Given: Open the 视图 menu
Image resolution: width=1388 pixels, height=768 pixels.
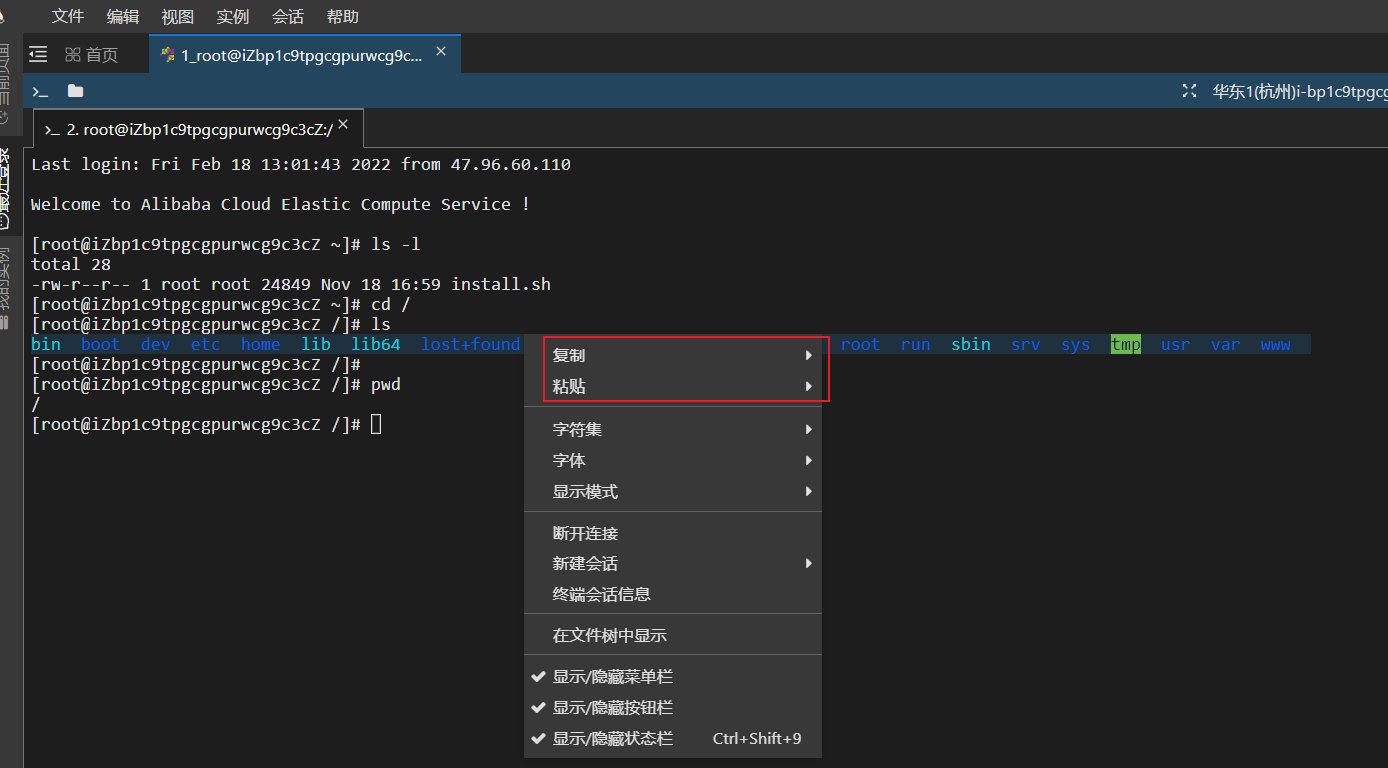Looking at the screenshot, I should (x=178, y=17).
